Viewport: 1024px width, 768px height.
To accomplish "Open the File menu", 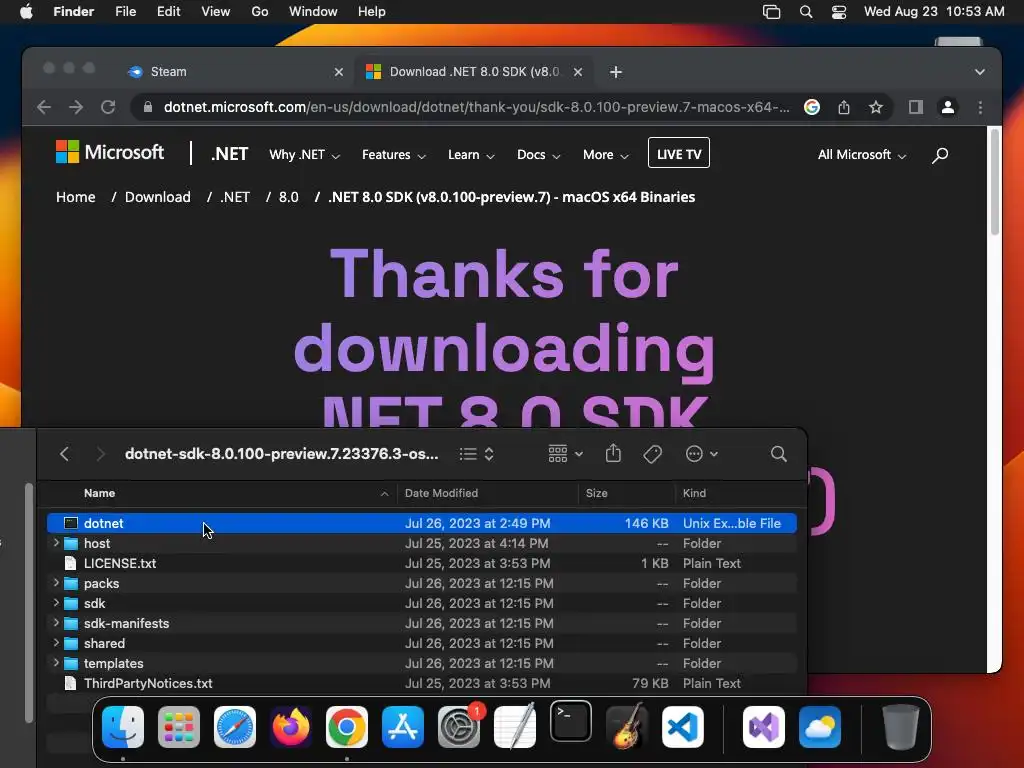I will pyautogui.click(x=125, y=12).
